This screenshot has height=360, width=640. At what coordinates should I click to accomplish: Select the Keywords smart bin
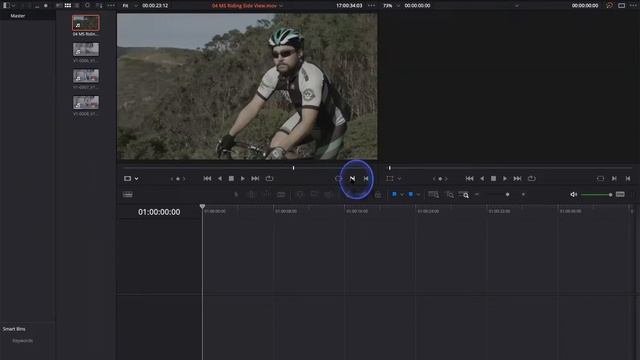click(x=23, y=340)
